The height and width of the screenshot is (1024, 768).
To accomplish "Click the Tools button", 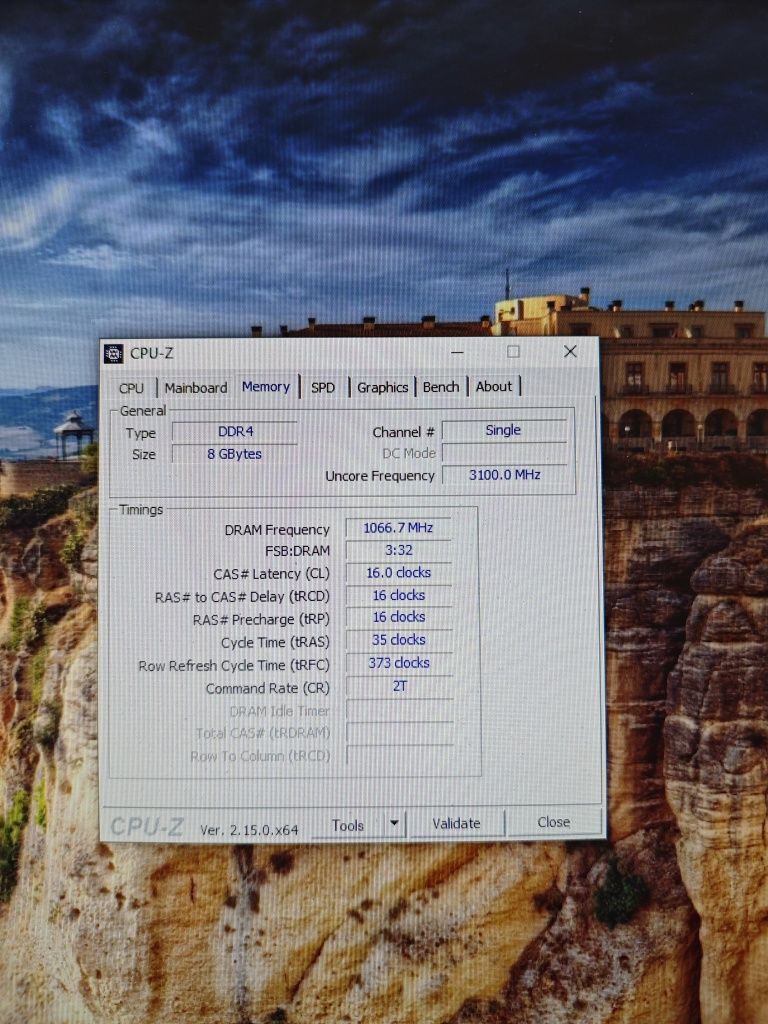I will pyautogui.click(x=347, y=825).
